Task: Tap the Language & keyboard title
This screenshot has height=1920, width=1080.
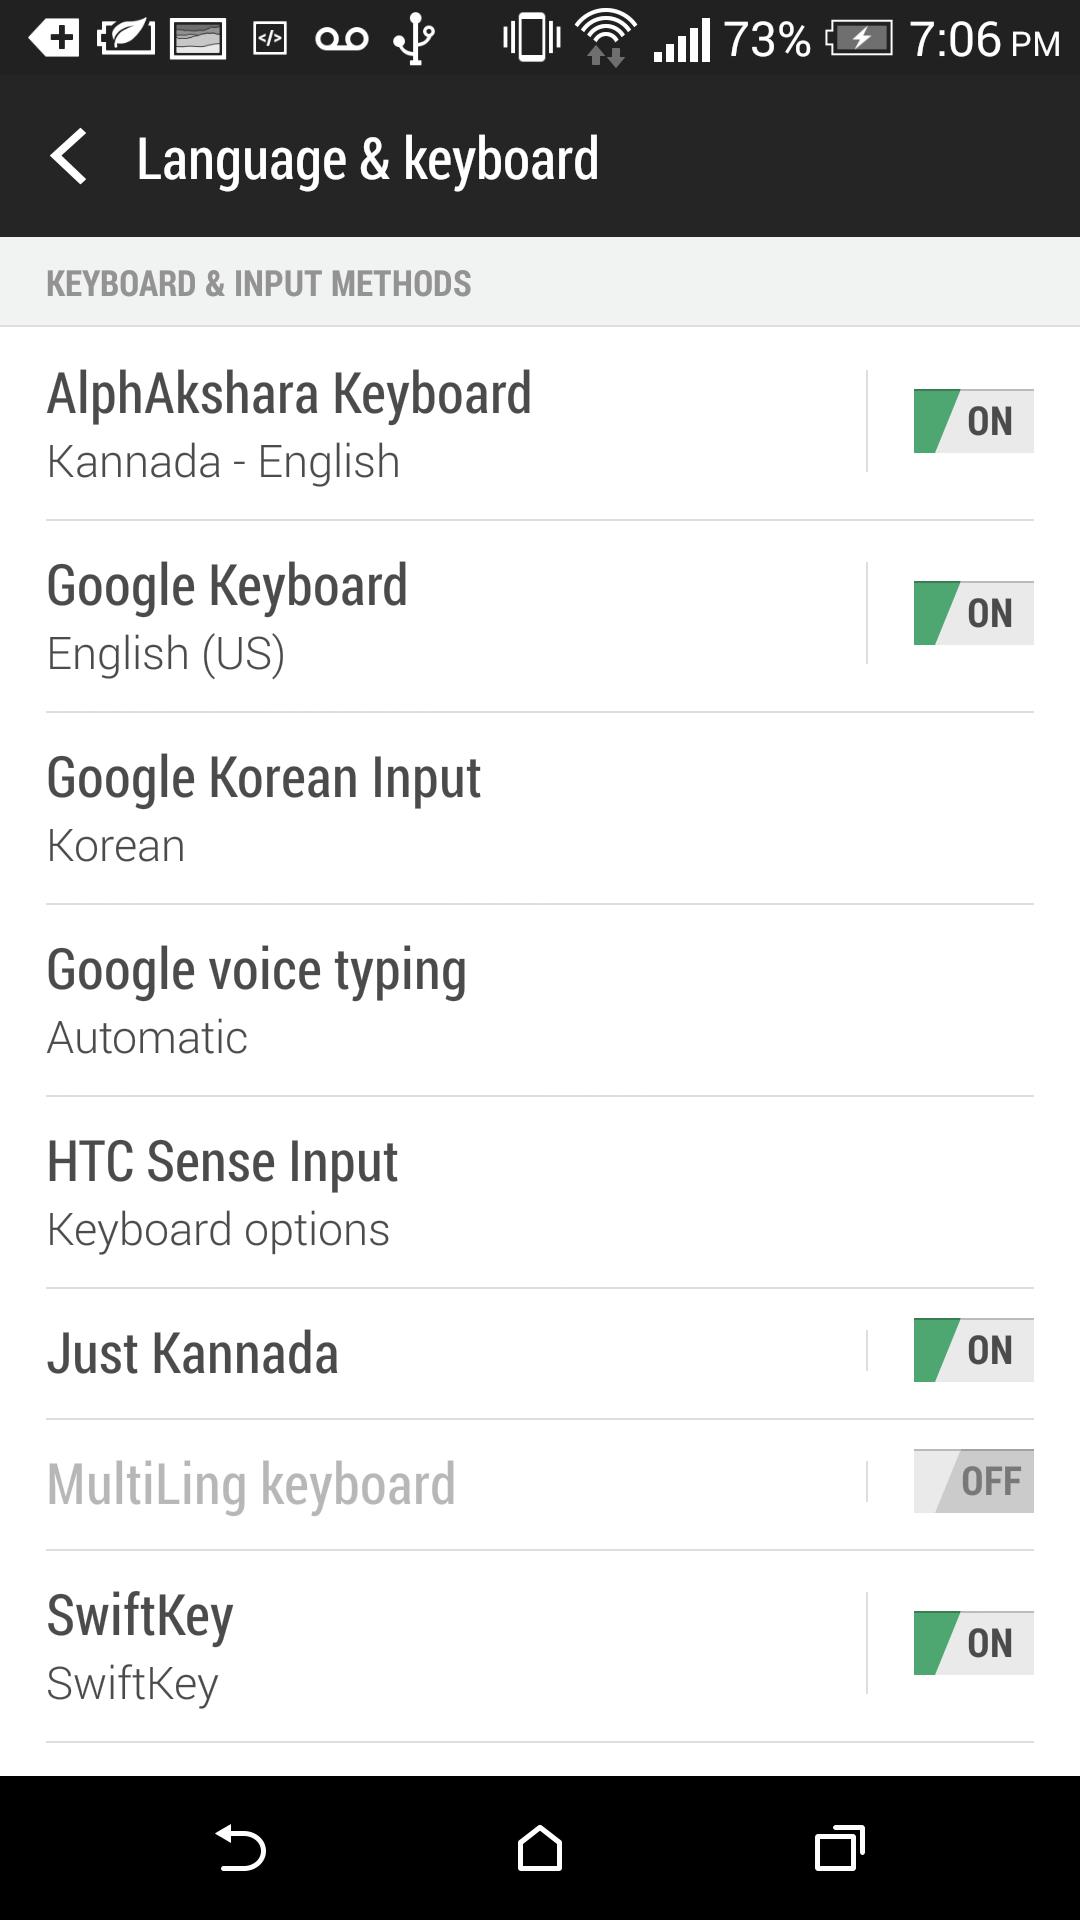Action: click(x=367, y=159)
